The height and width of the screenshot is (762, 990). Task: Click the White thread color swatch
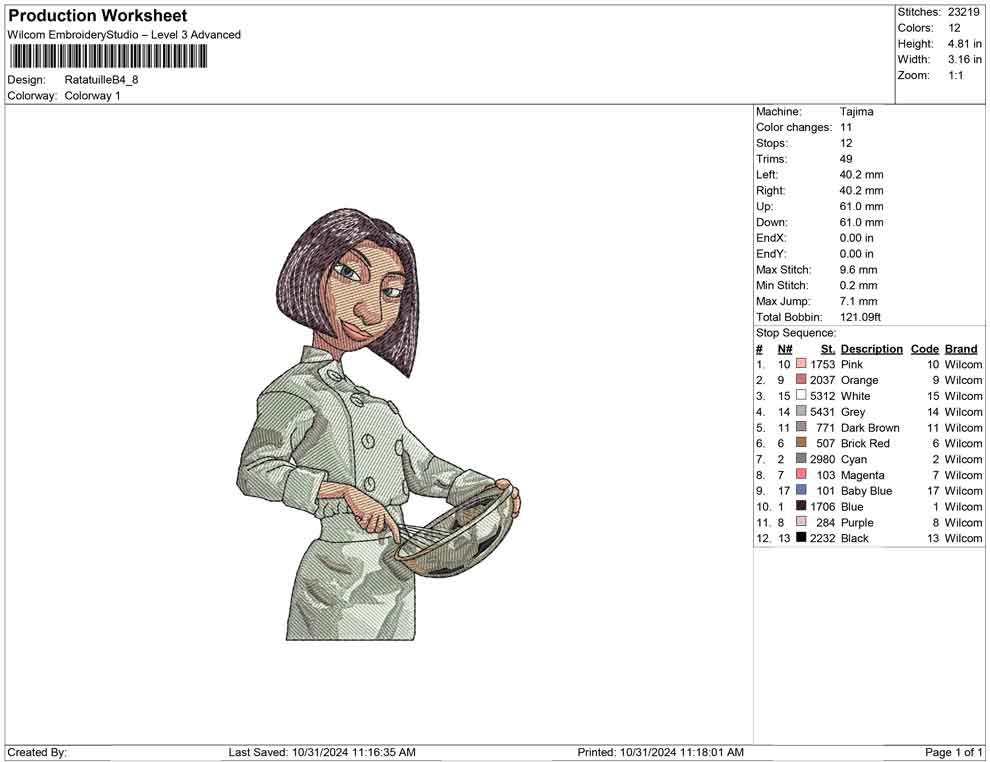(x=801, y=395)
